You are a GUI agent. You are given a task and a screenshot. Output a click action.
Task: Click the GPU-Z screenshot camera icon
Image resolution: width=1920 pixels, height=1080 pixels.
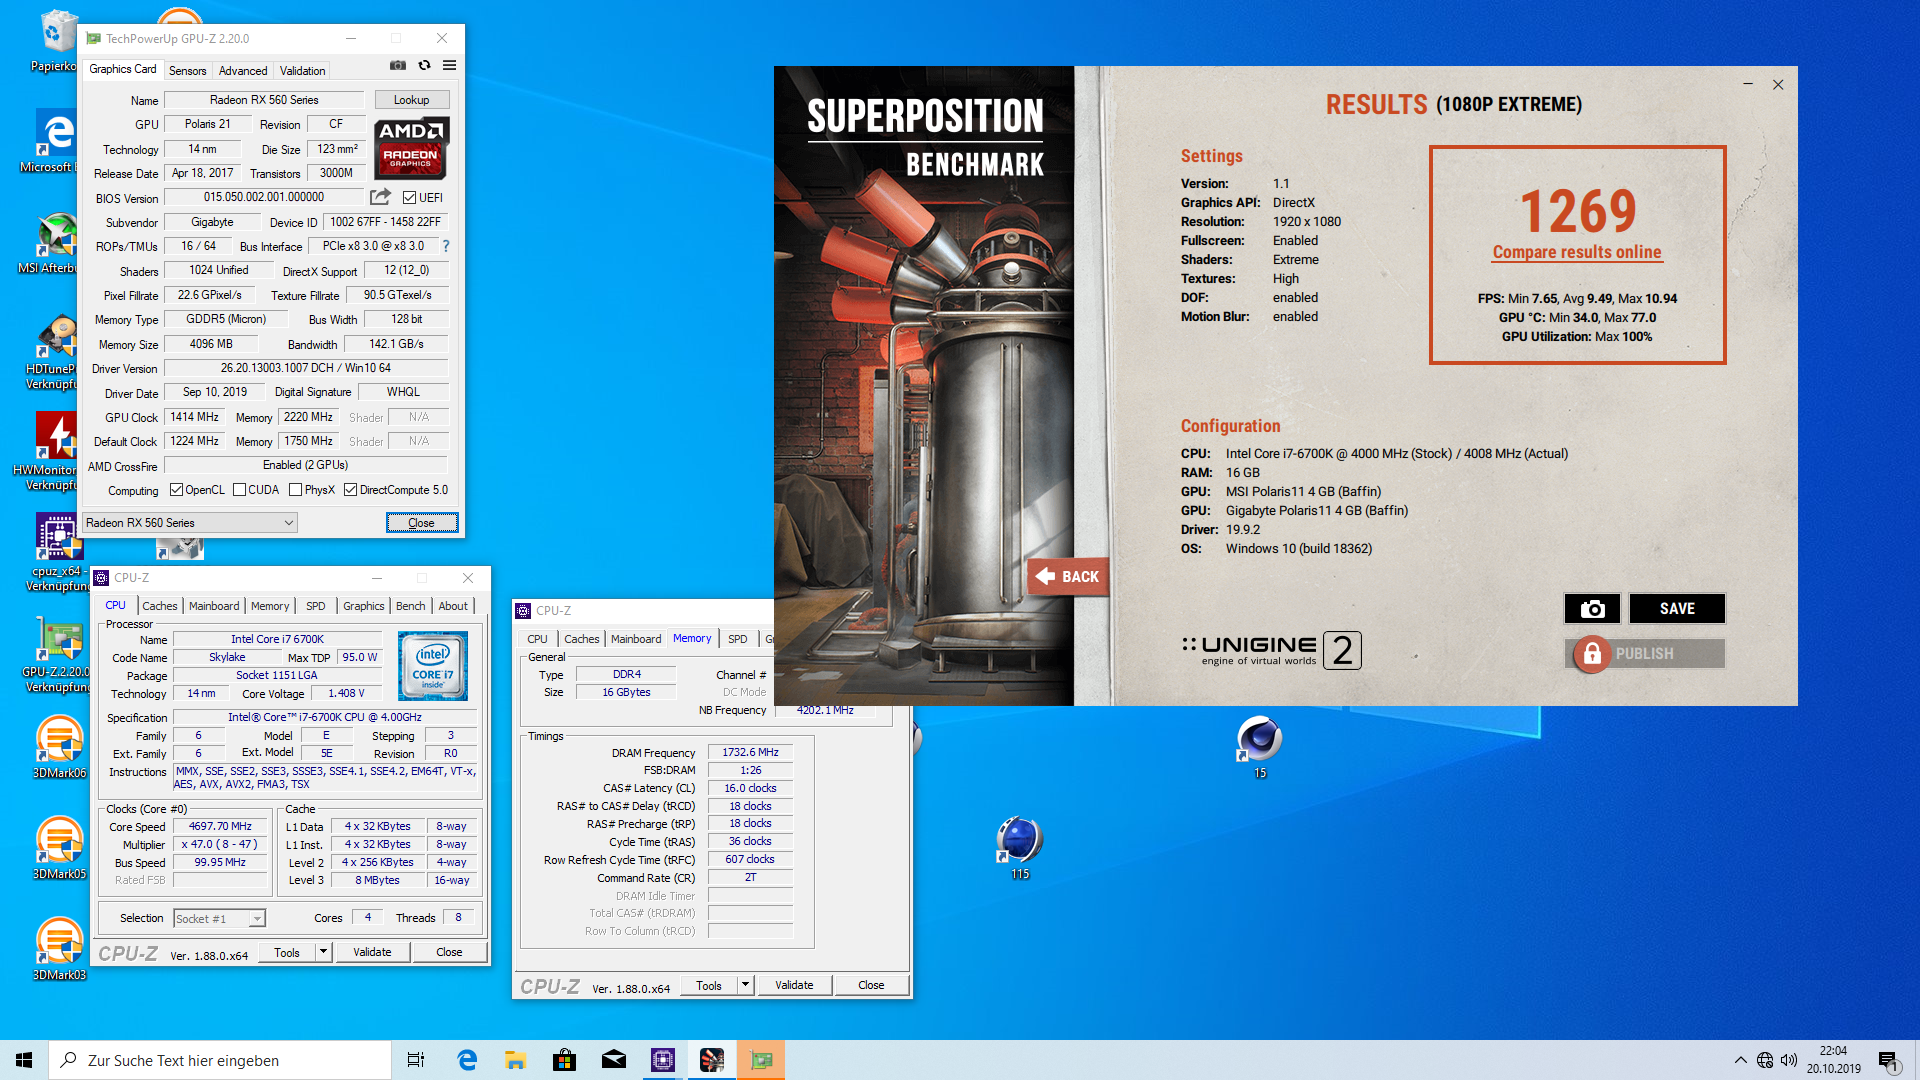tap(398, 65)
